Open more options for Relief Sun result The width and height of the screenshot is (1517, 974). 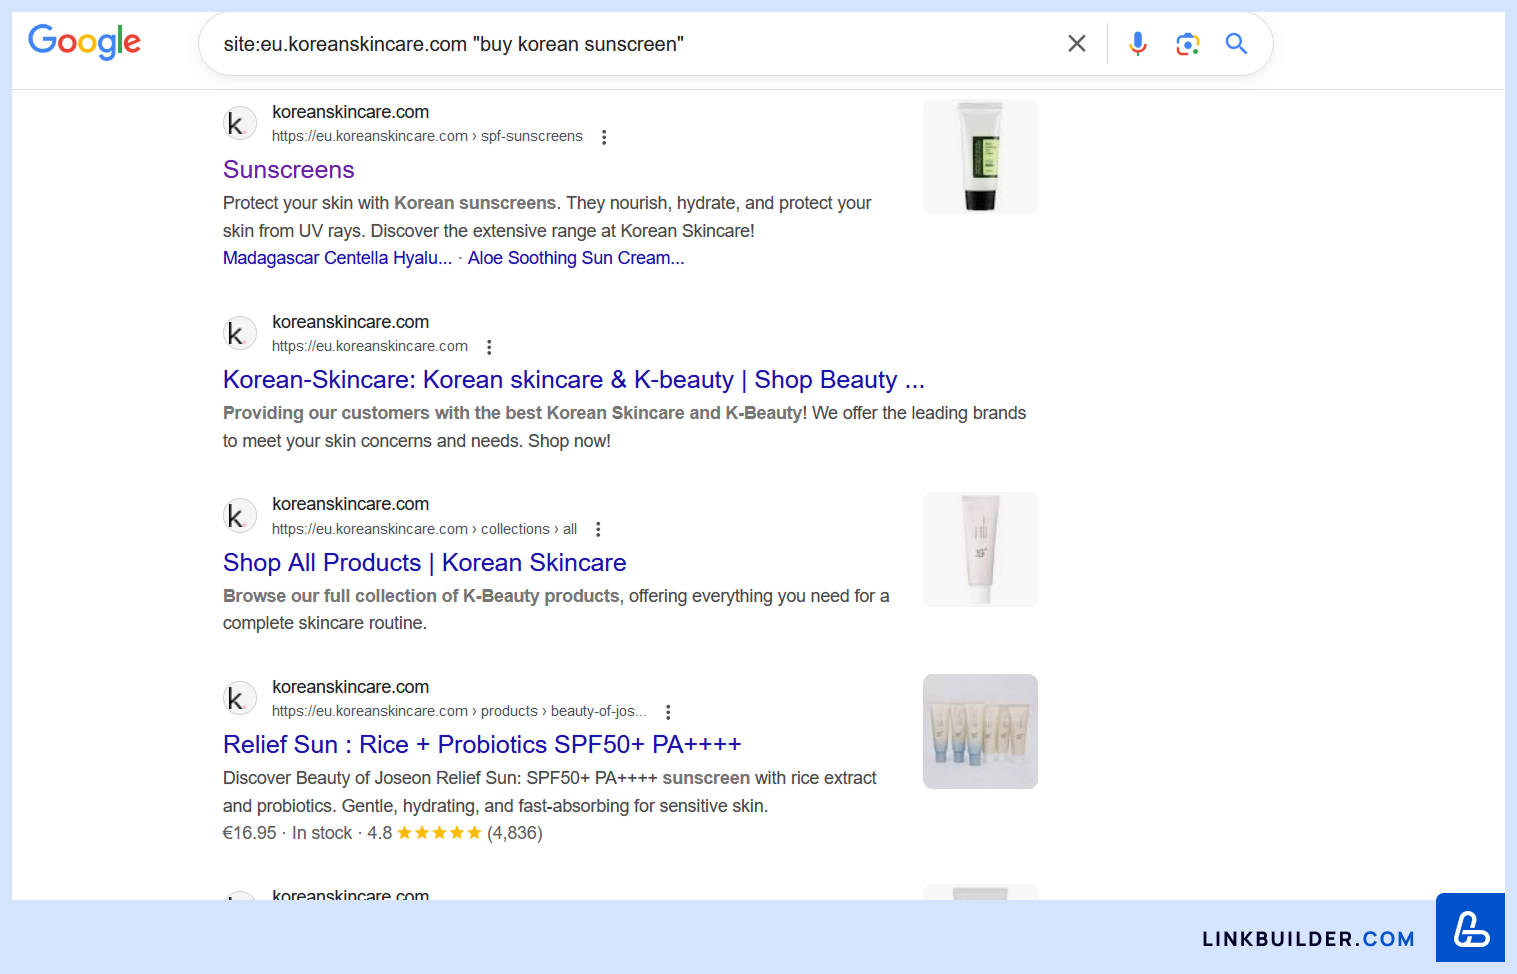tap(668, 712)
